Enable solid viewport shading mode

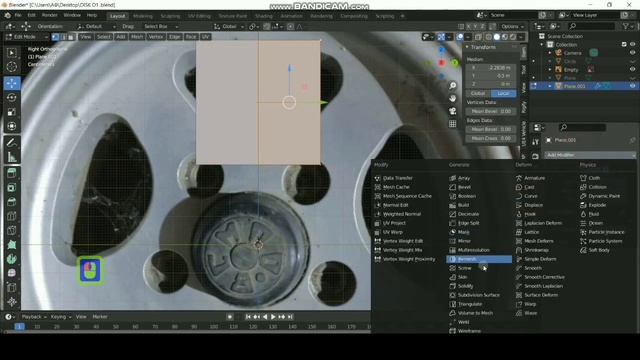point(497,37)
